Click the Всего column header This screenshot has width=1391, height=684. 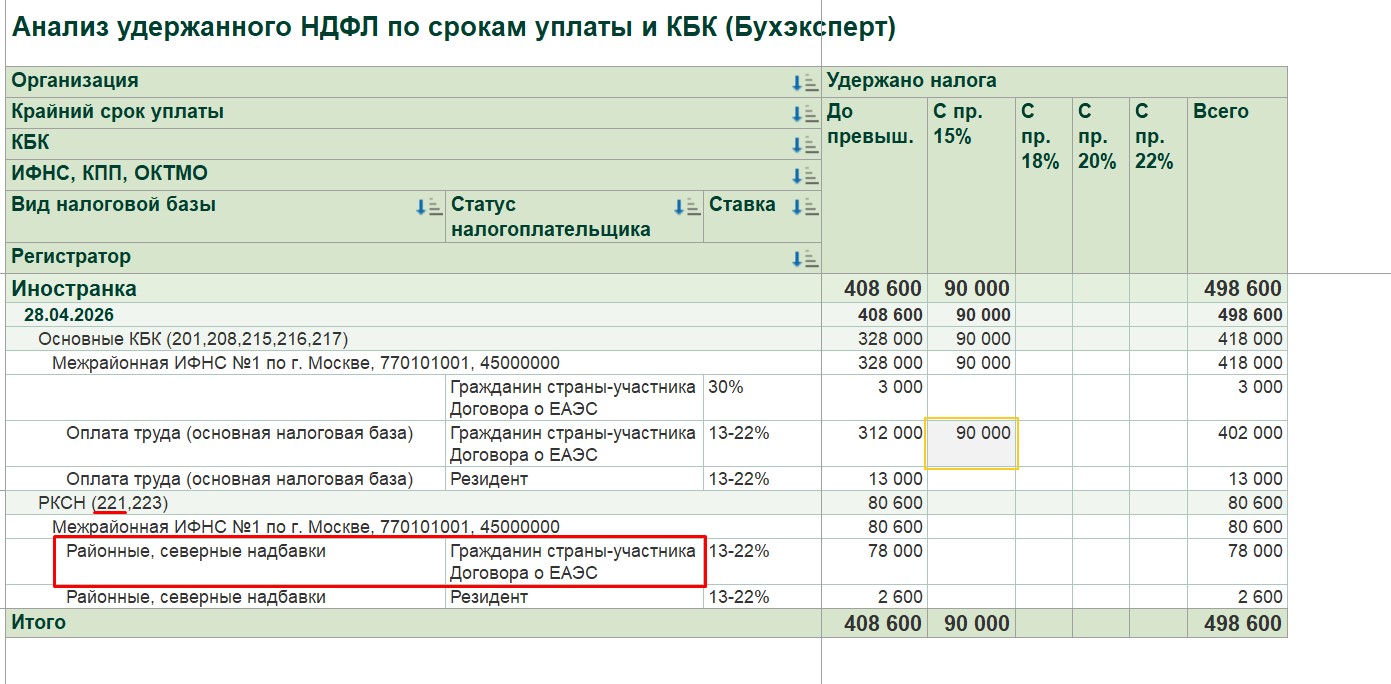[1237, 185]
